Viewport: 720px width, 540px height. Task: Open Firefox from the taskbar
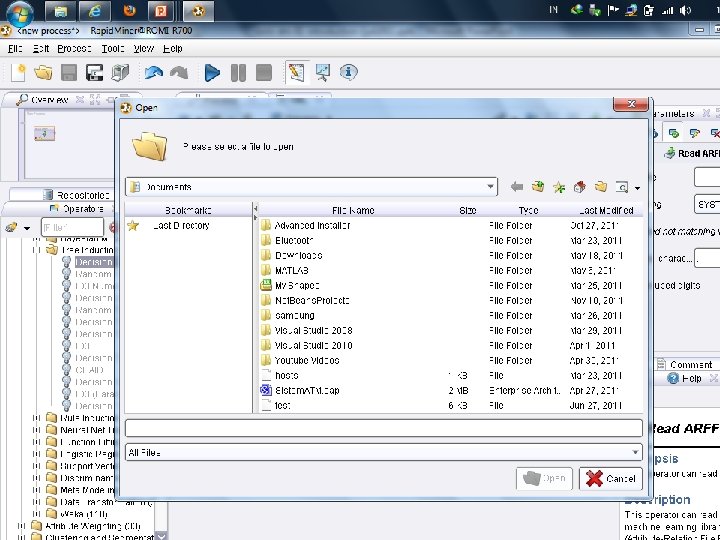pyautogui.click(x=130, y=11)
